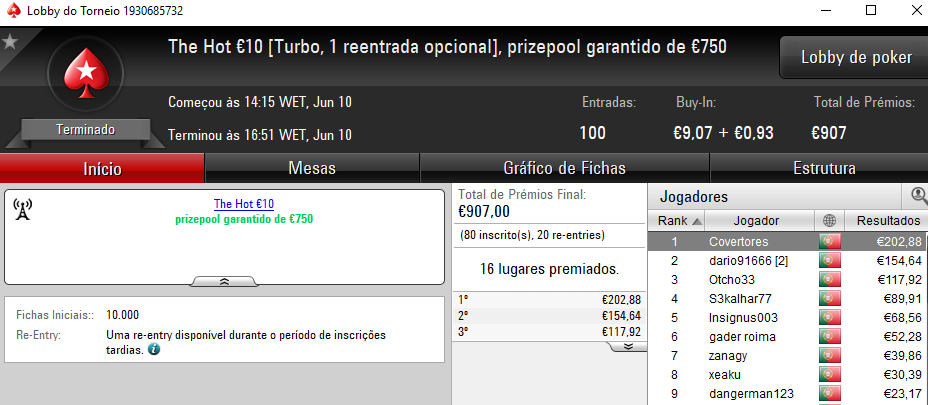Open the Estrutura tab
Screen dimensions: 928x405
(824, 168)
